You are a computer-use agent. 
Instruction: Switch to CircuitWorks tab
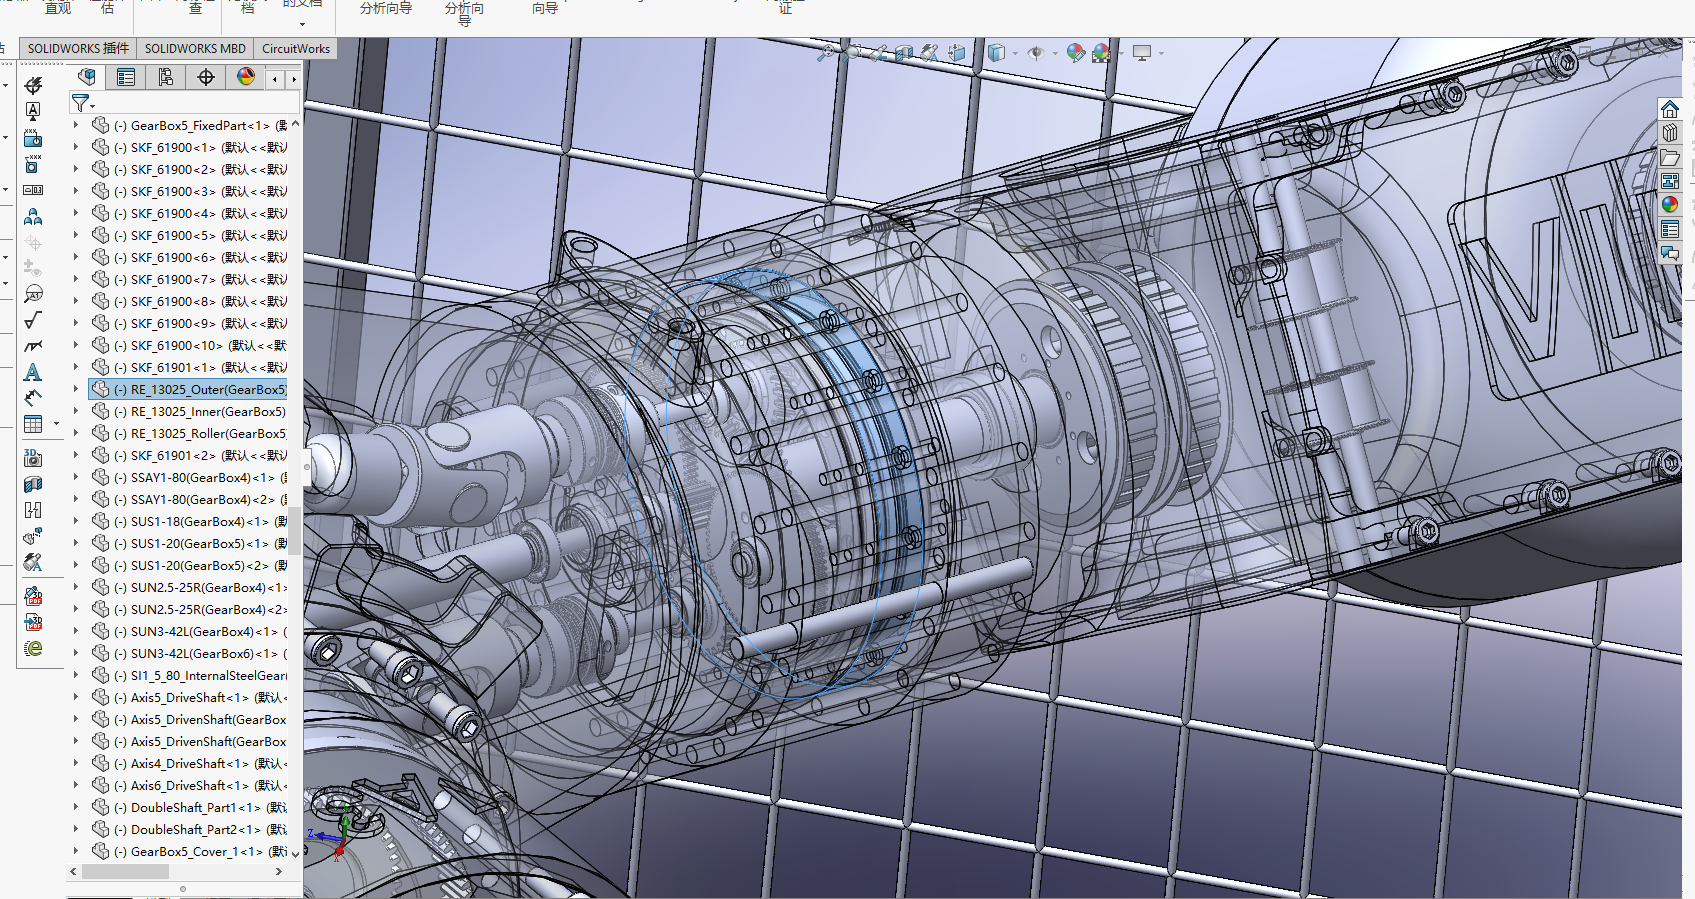coord(296,48)
